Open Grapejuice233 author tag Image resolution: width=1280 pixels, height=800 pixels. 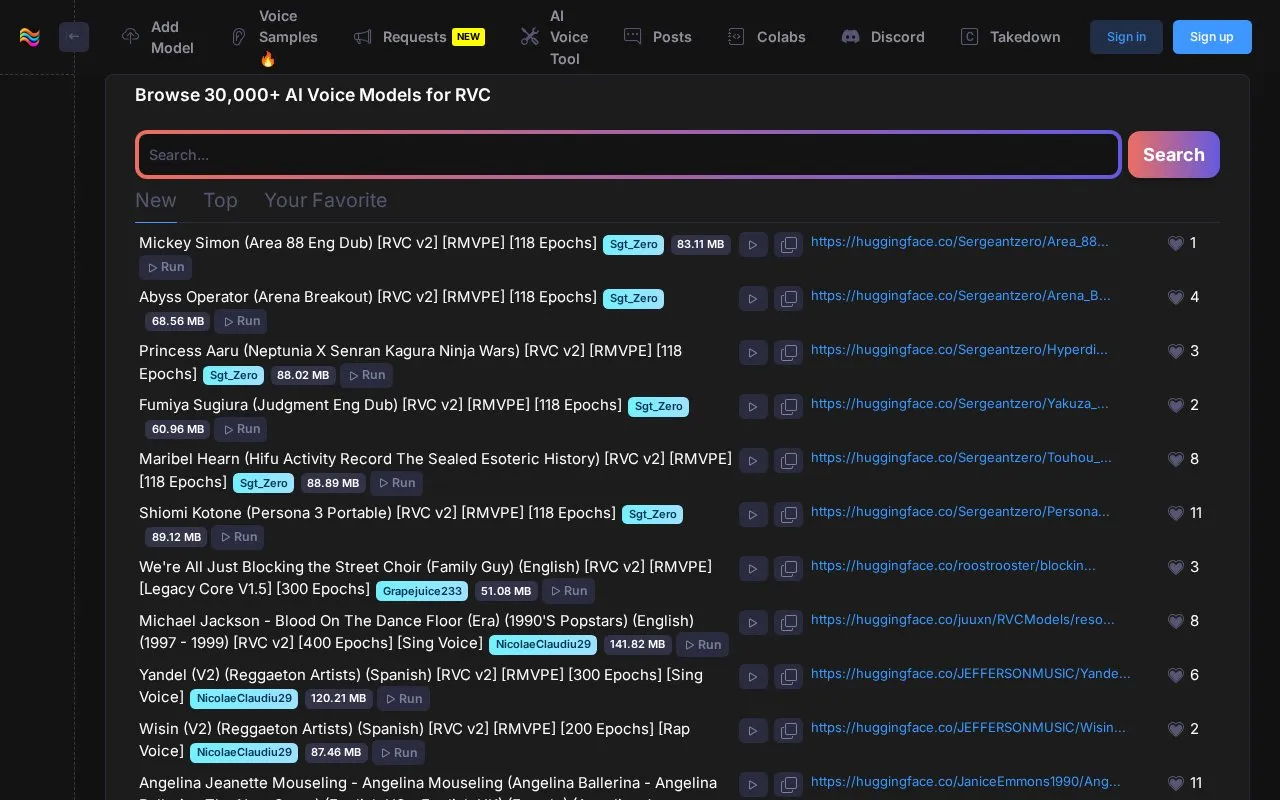(422, 591)
